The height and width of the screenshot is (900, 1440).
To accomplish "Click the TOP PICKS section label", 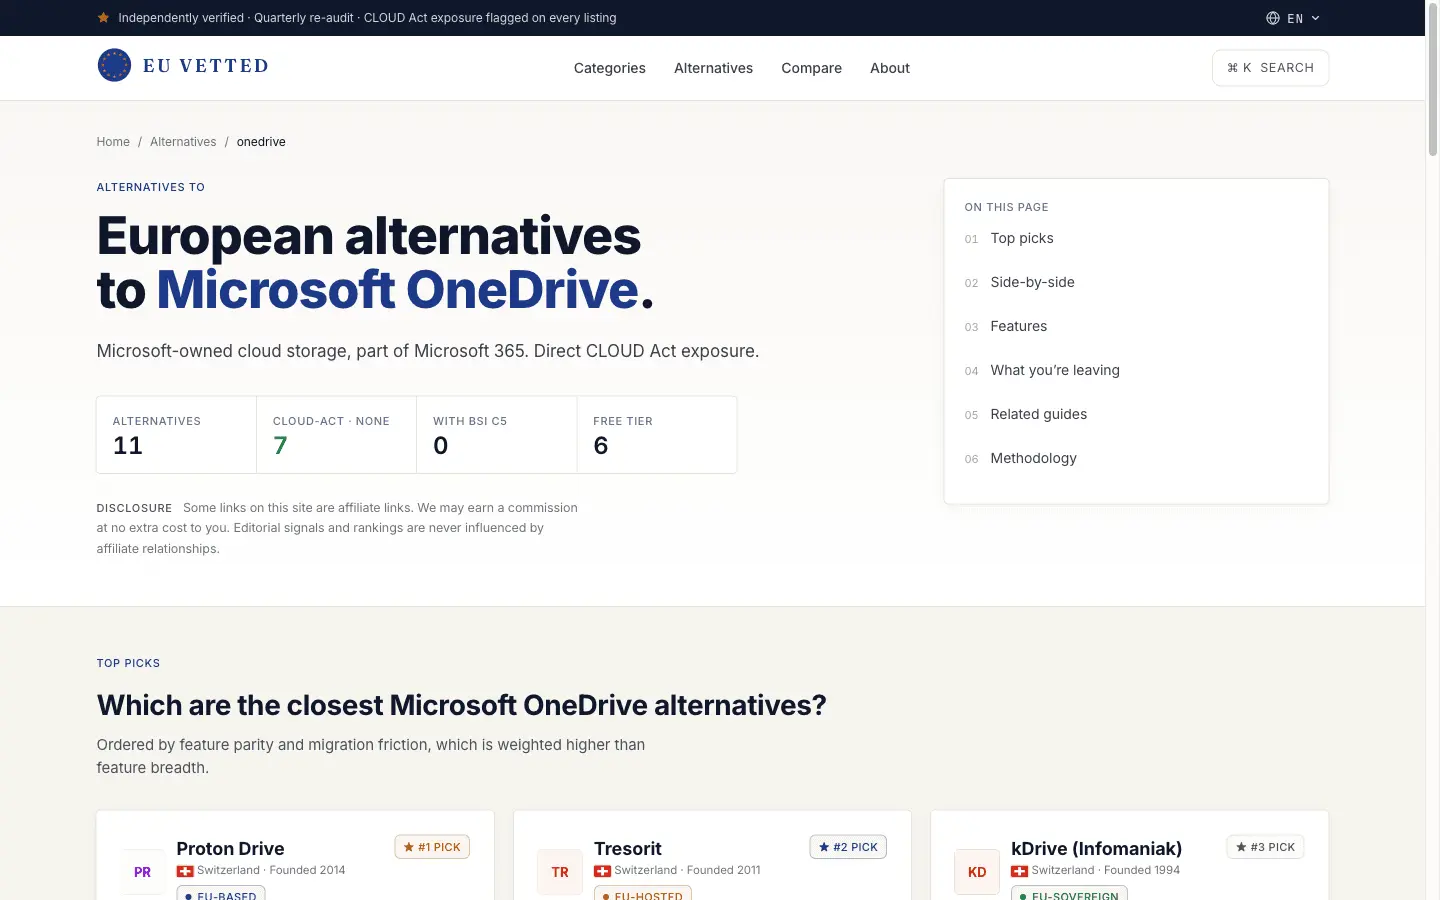I will click(x=128, y=663).
